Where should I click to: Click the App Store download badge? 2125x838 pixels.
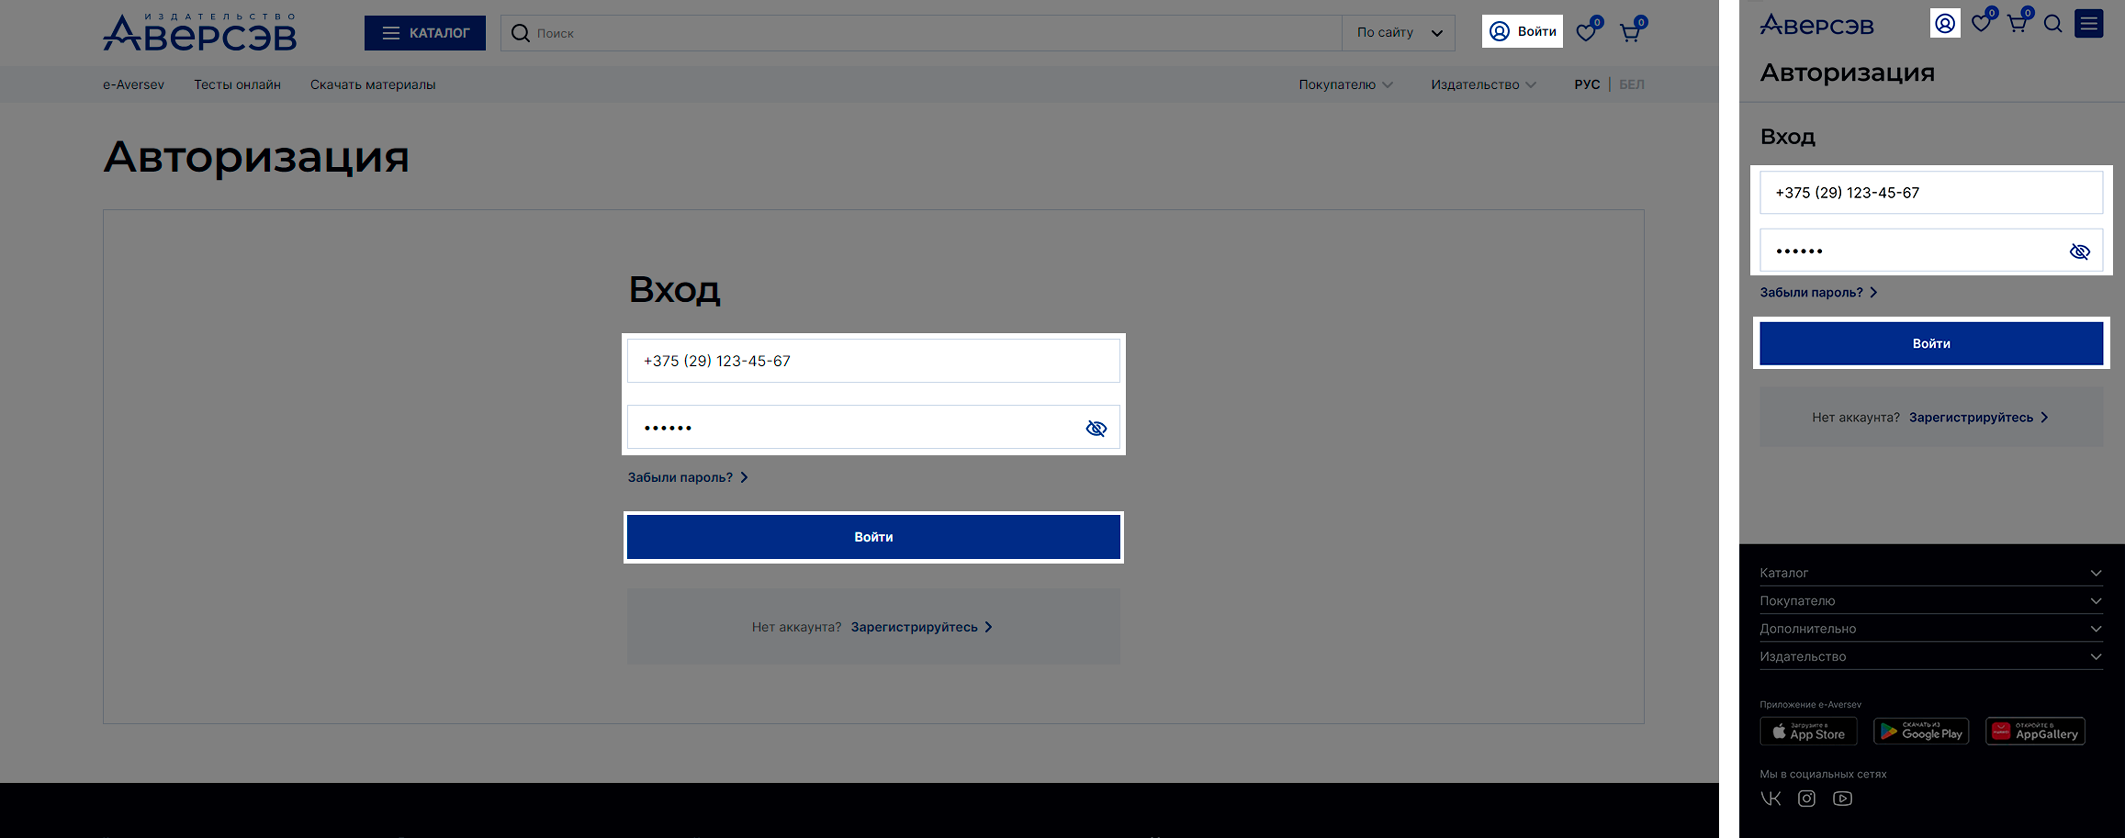(x=1808, y=732)
